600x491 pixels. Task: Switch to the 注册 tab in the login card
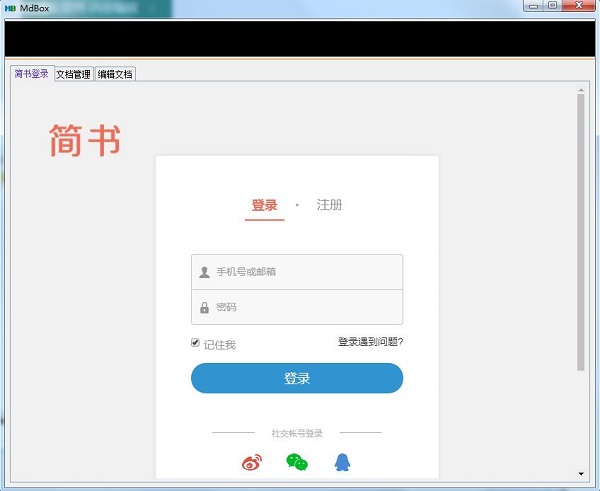click(x=329, y=205)
